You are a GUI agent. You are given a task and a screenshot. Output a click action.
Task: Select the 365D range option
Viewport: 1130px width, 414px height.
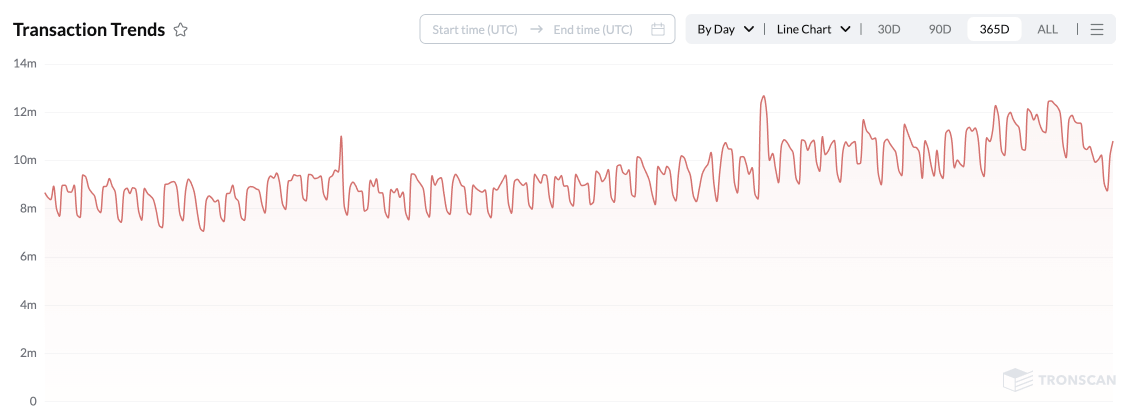(x=994, y=30)
